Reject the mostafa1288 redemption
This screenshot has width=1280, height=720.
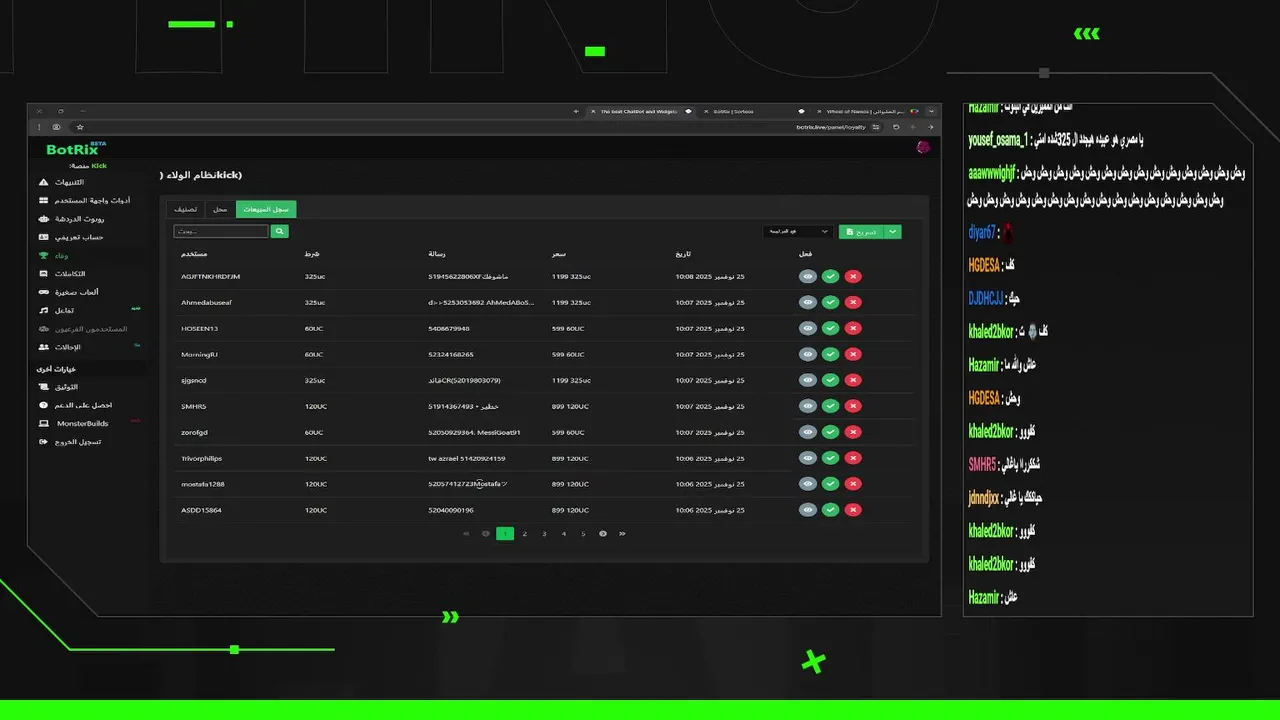tap(853, 484)
